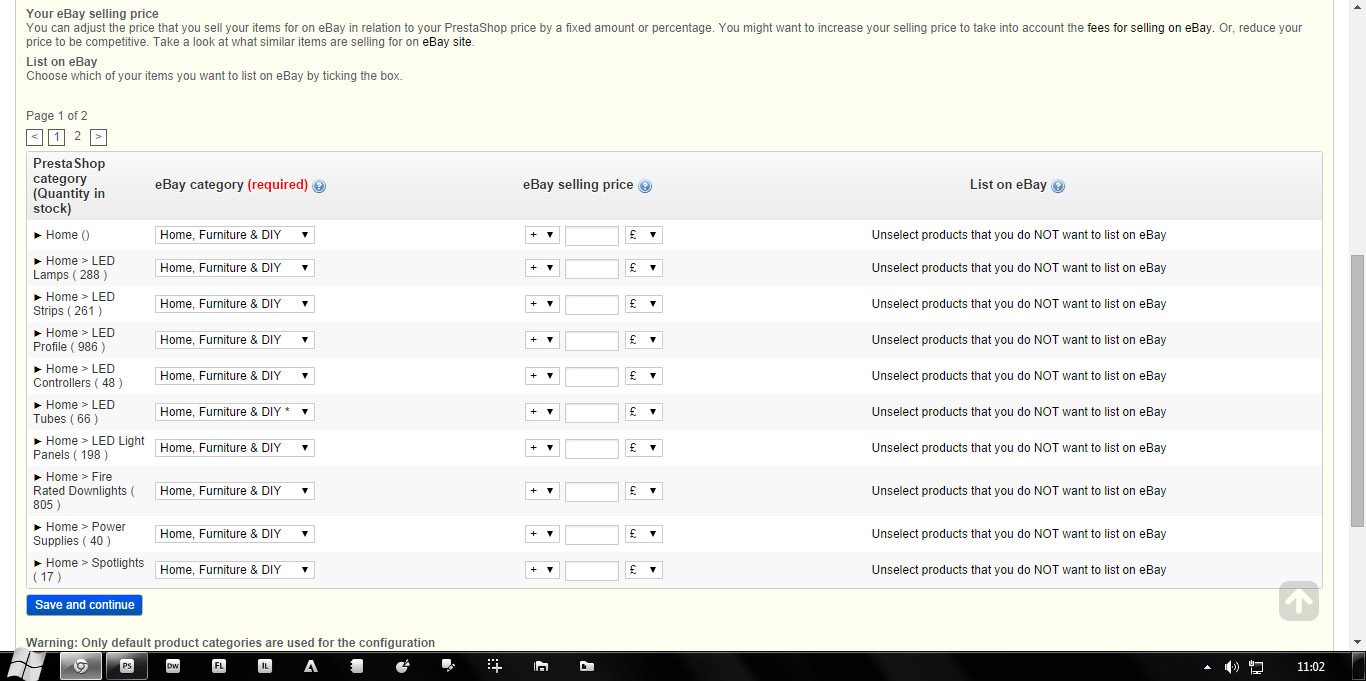Launch Illustrator (IL) from the taskbar

pyautogui.click(x=265, y=666)
